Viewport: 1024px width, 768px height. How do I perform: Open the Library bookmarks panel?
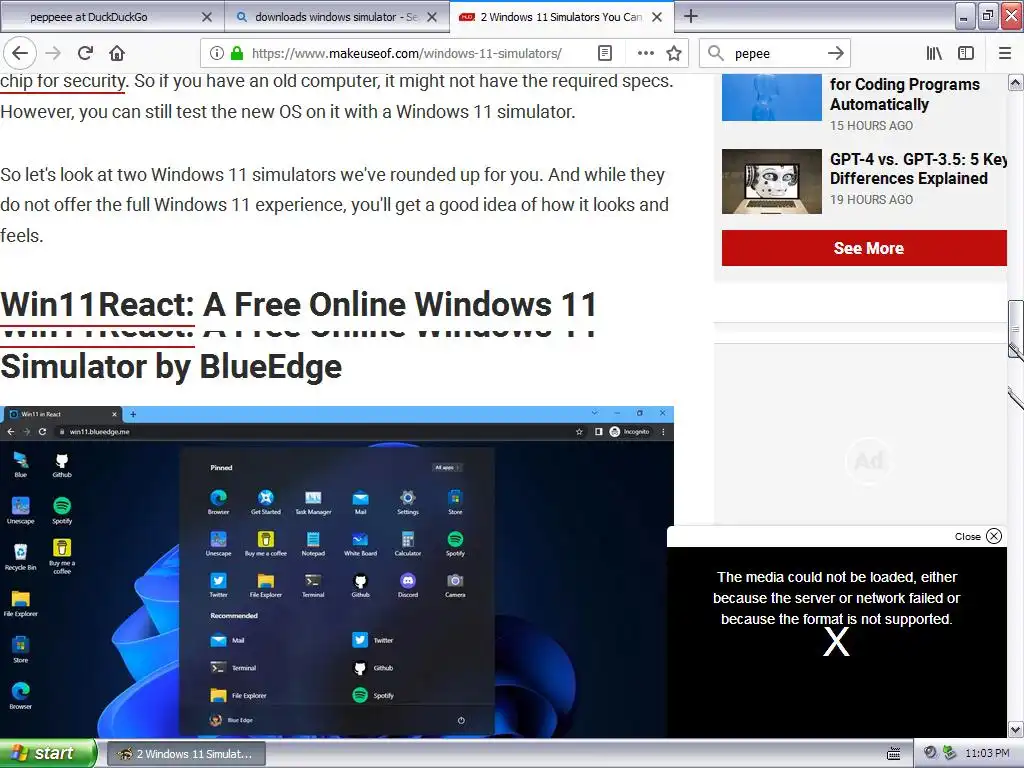(934, 53)
